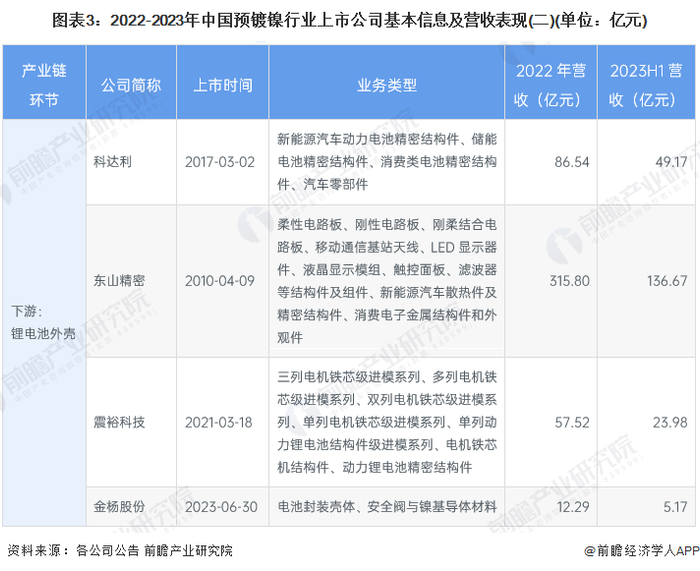Select the '2022年营收（亿元）' column header
Viewport: 700px width, 571px height.
551,83
